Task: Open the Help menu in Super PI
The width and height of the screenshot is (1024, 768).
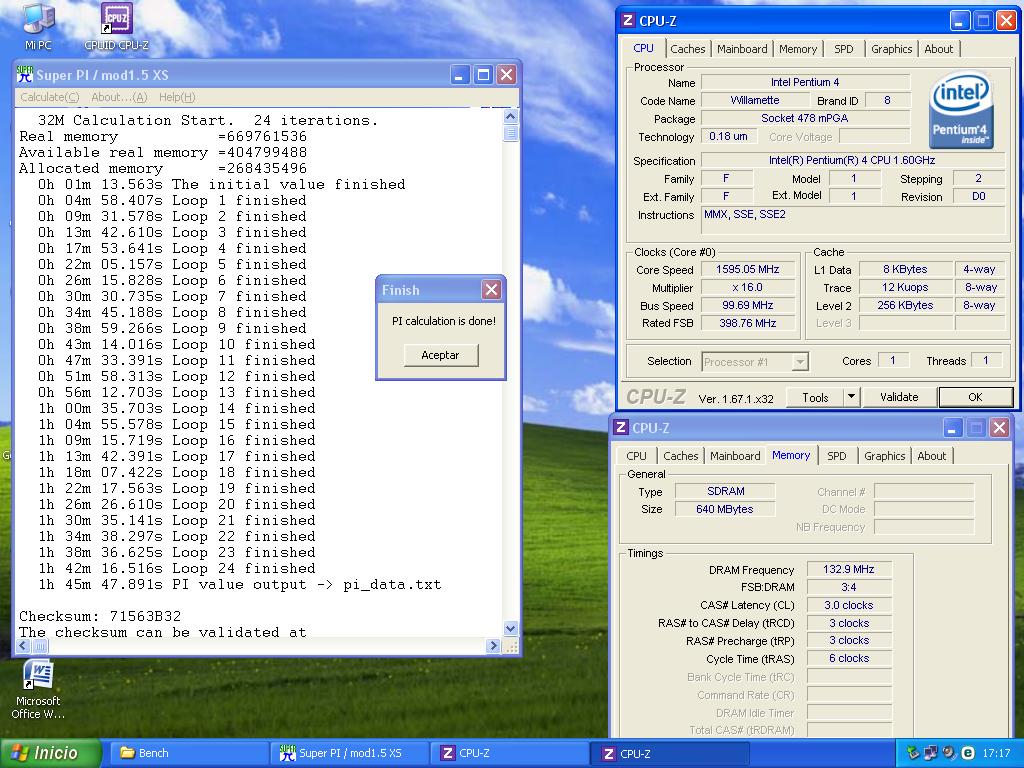Action: (x=177, y=97)
